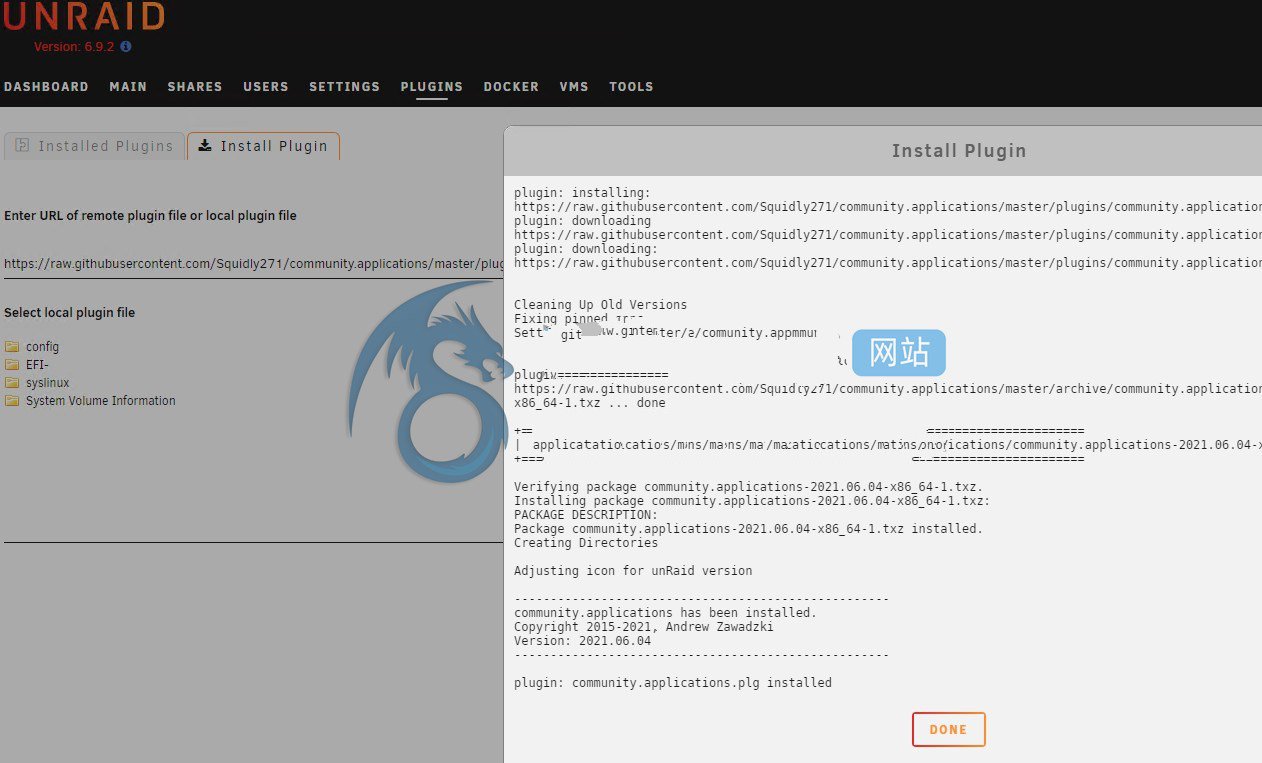This screenshot has height=763, width=1262.
Task: Click the Done button
Action: pos(948,730)
